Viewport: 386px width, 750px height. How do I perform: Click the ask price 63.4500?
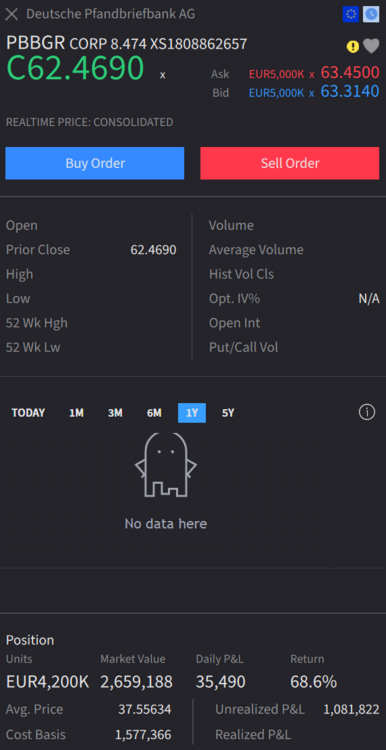(x=350, y=73)
